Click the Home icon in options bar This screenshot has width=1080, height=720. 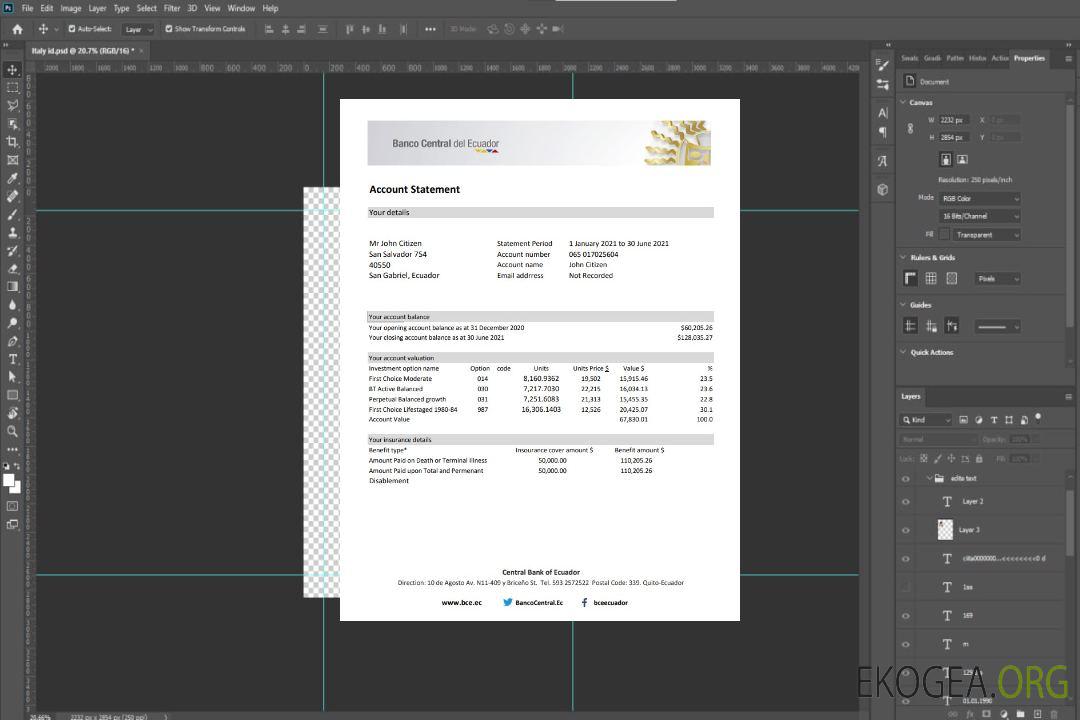17,29
